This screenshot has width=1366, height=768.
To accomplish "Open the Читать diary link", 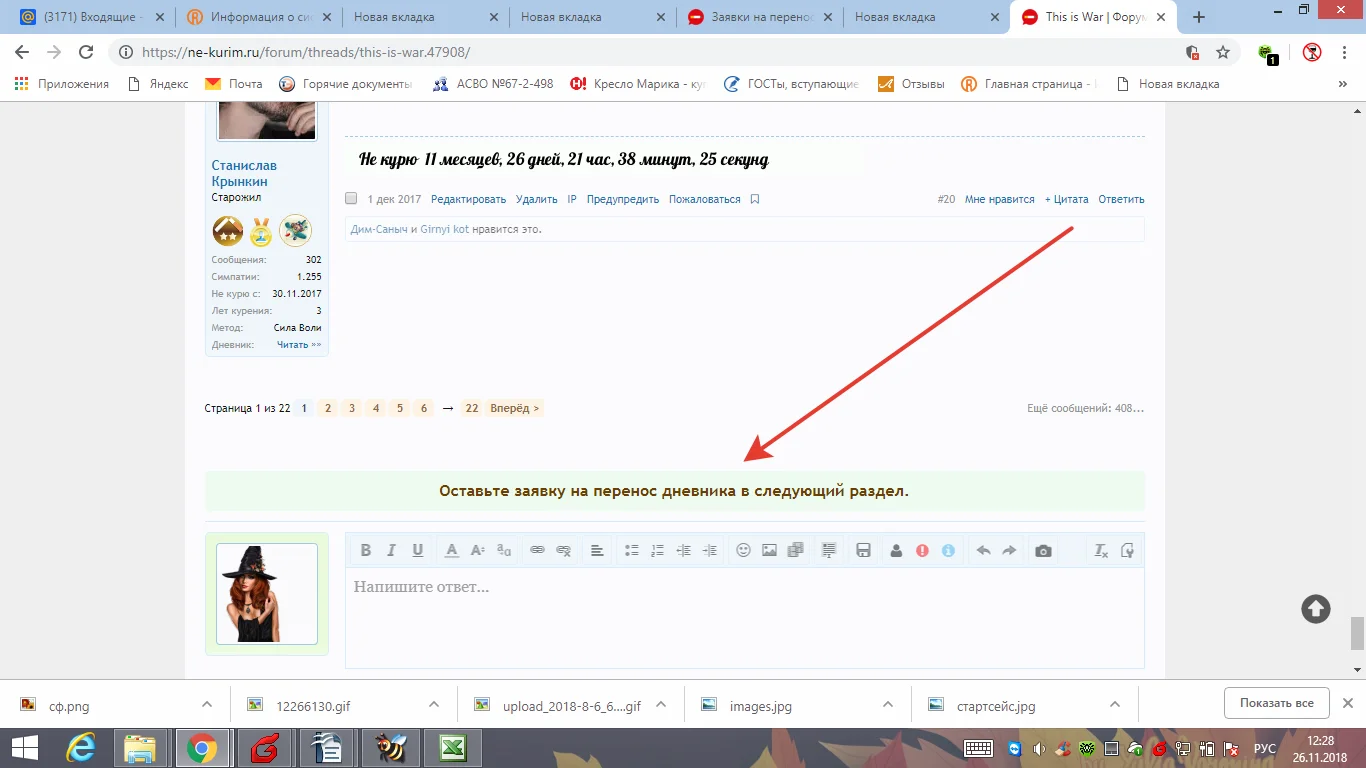I will [x=299, y=345].
